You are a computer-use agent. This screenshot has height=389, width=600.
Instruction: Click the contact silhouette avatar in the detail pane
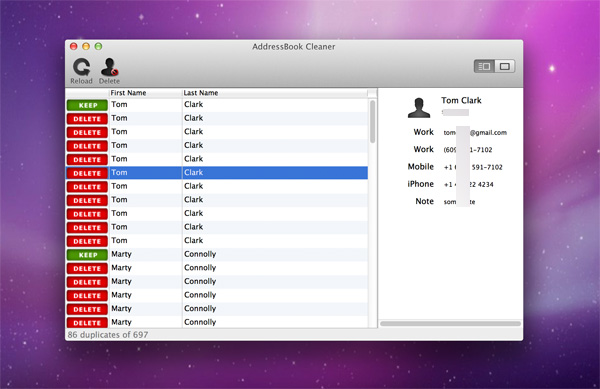coord(419,107)
